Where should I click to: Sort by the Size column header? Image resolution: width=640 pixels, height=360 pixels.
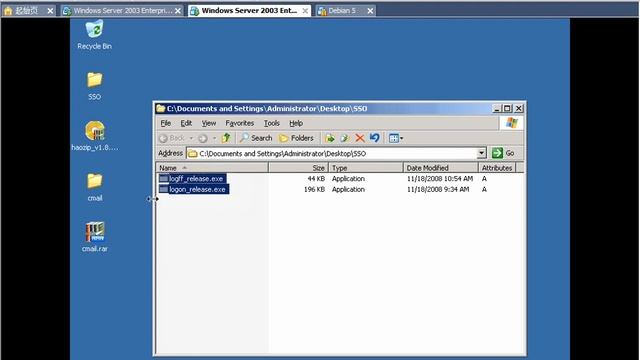coord(298,168)
